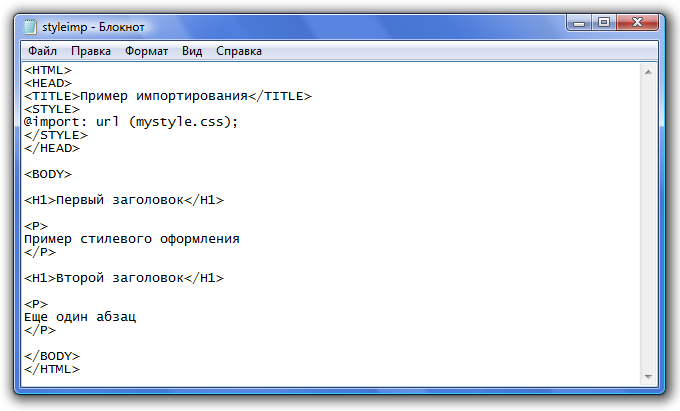Click the scrollbar down arrow

click(x=648, y=377)
